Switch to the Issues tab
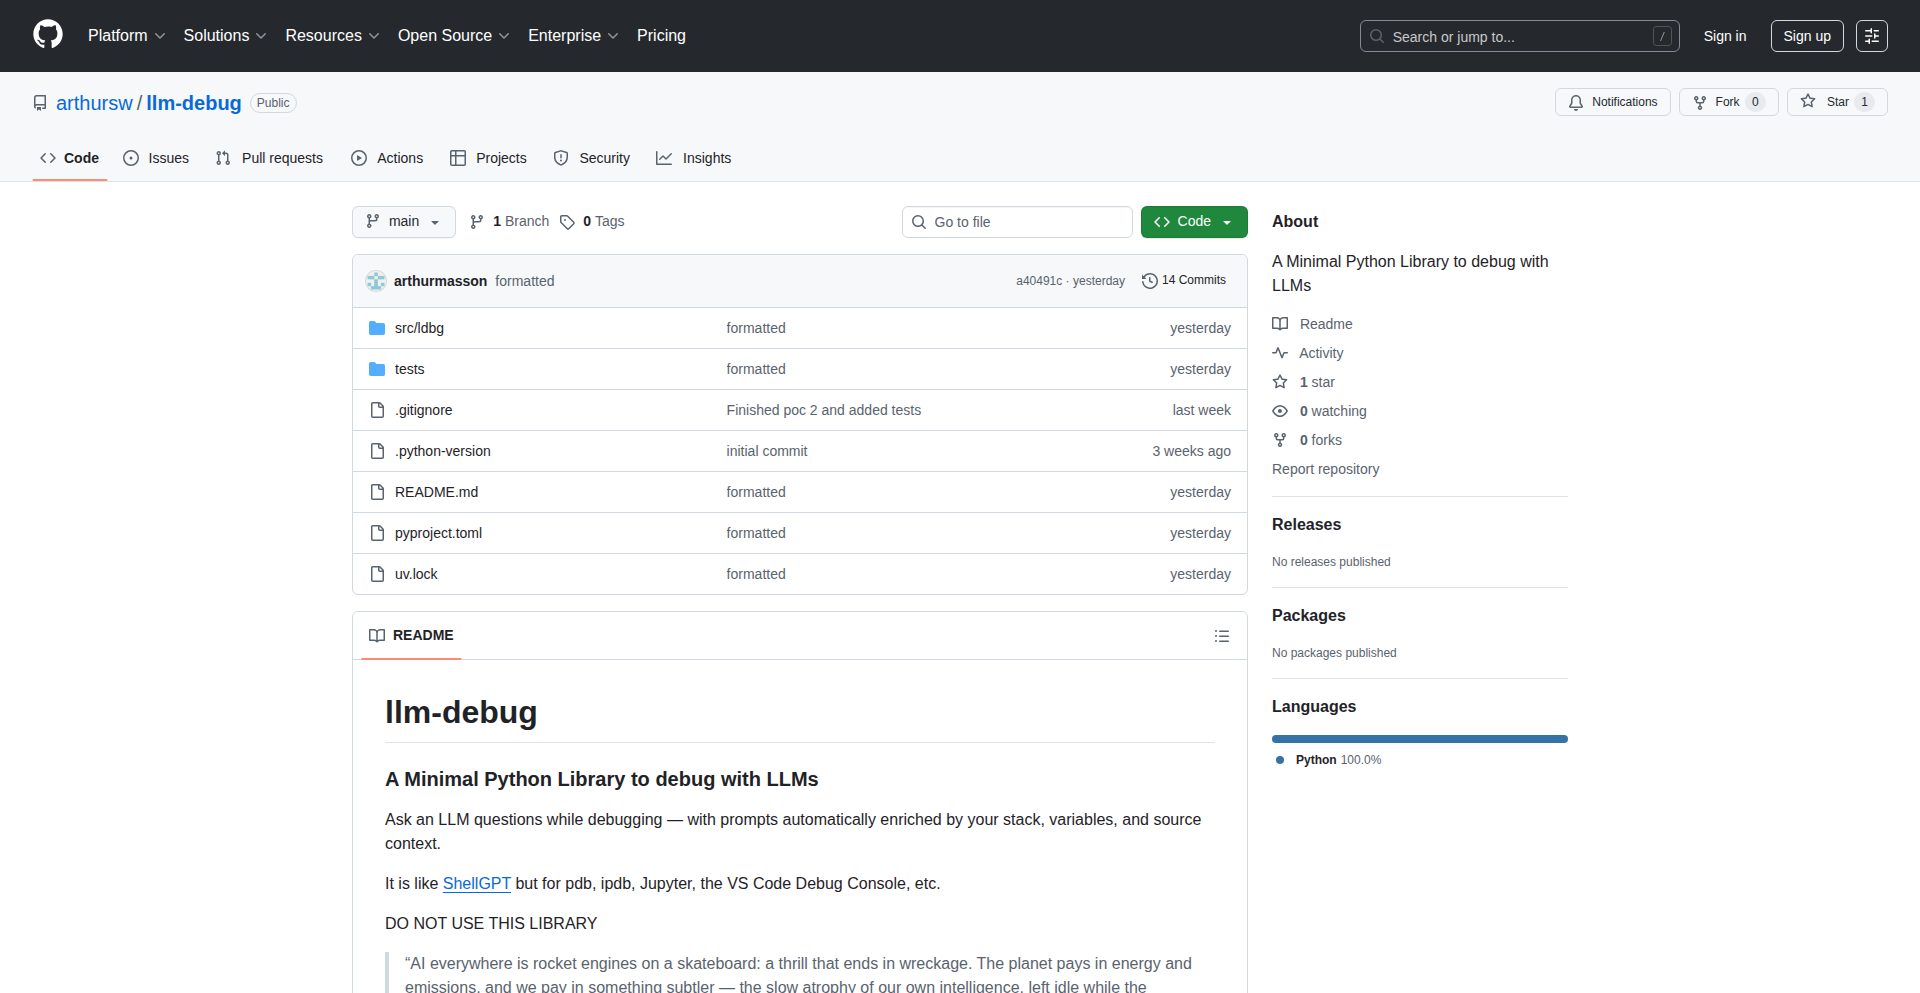1920x993 pixels. click(156, 158)
